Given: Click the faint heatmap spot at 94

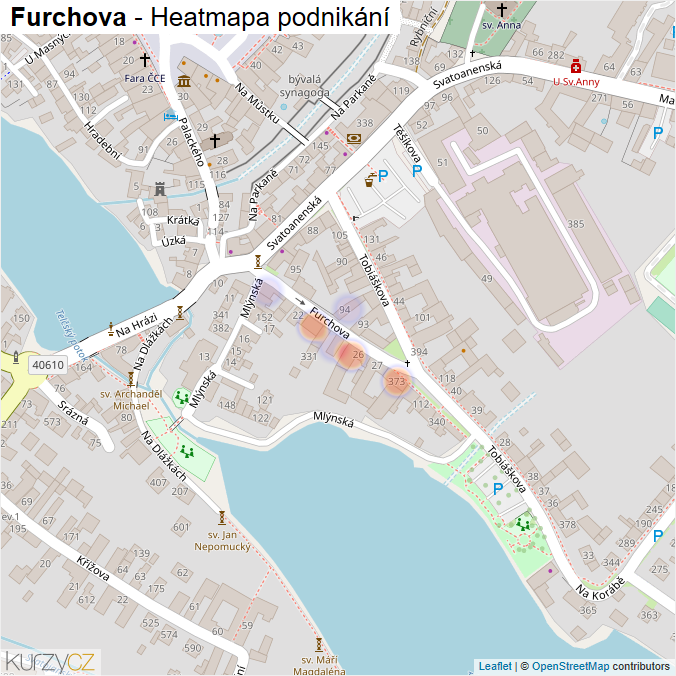Looking at the screenshot, I should click(x=347, y=309).
